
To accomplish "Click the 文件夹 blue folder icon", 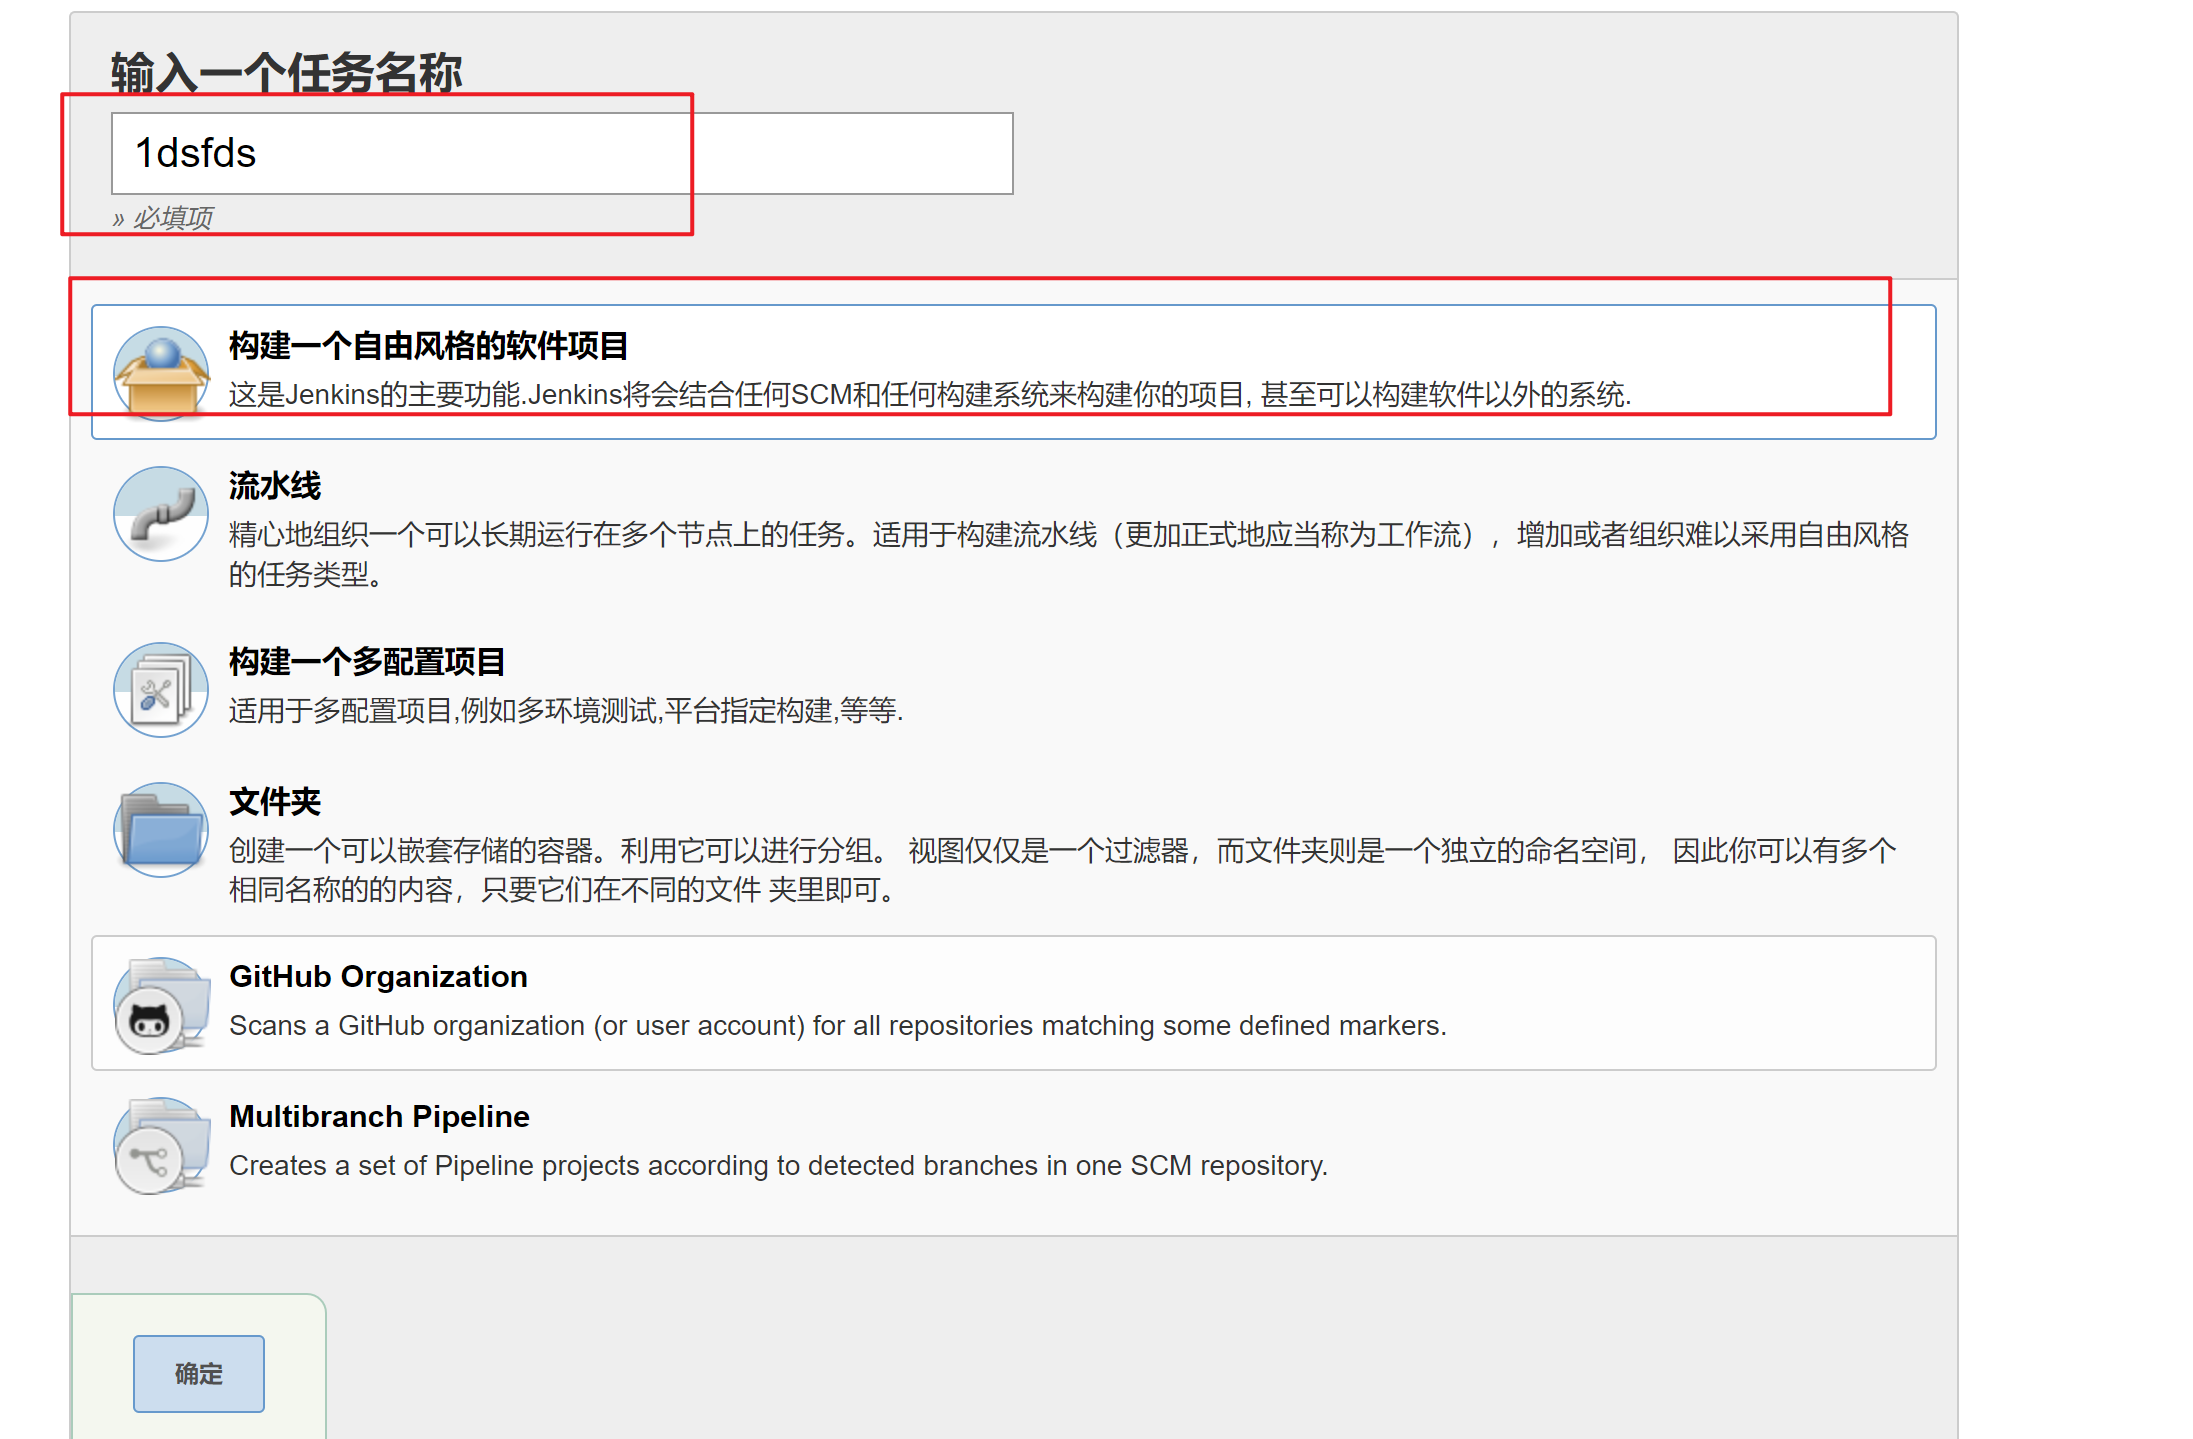I will [161, 830].
